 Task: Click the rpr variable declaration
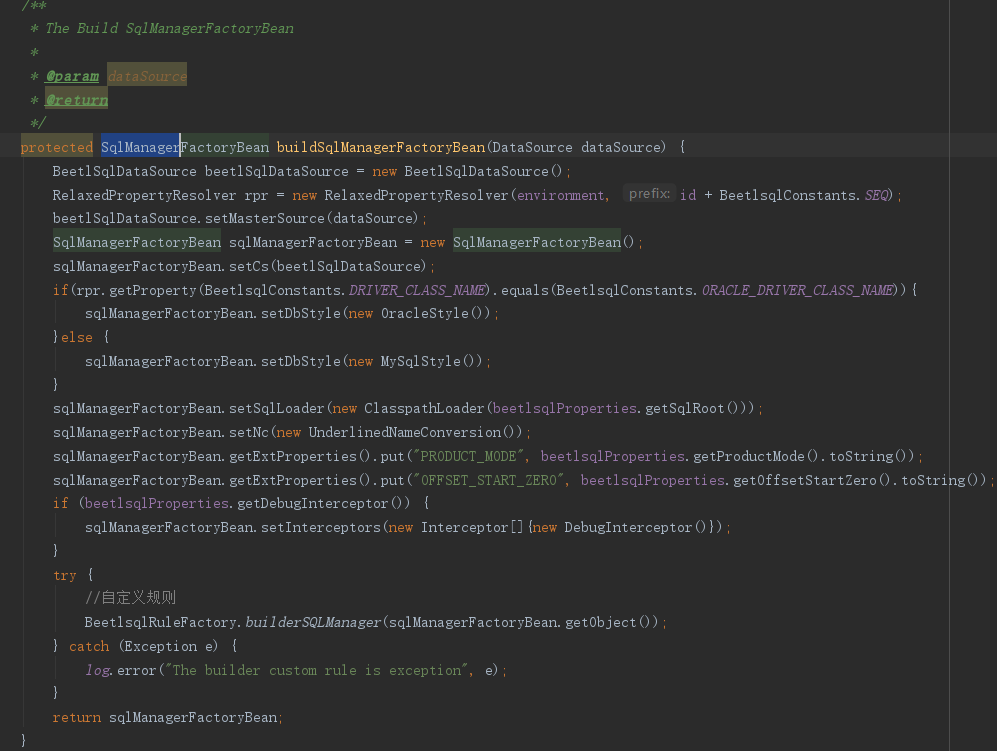tap(256, 195)
